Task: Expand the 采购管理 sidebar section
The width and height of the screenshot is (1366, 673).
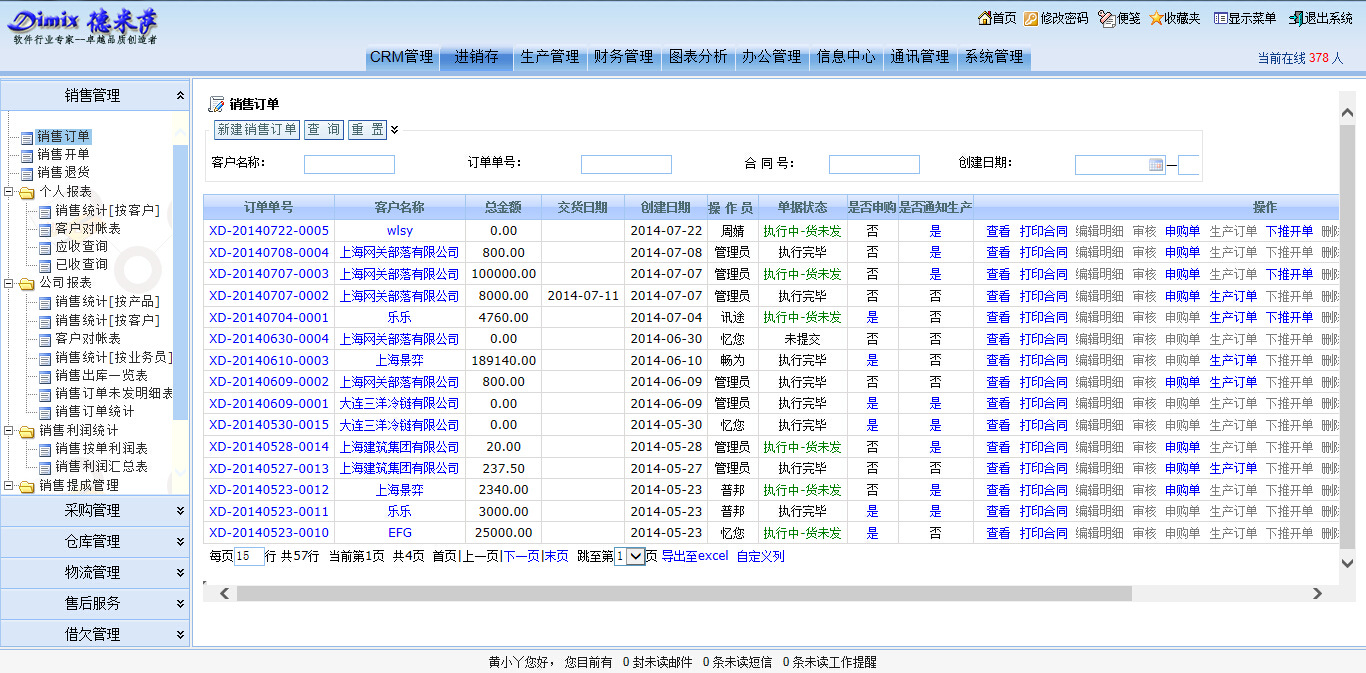Action: click(180, 511)
